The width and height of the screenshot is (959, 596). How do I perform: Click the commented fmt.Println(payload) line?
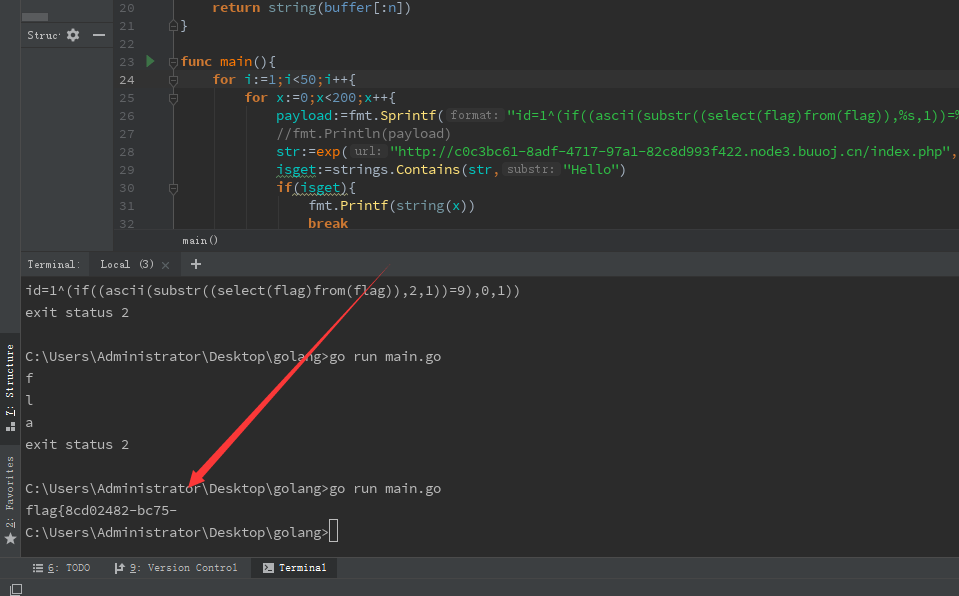(x=363, y=133)
